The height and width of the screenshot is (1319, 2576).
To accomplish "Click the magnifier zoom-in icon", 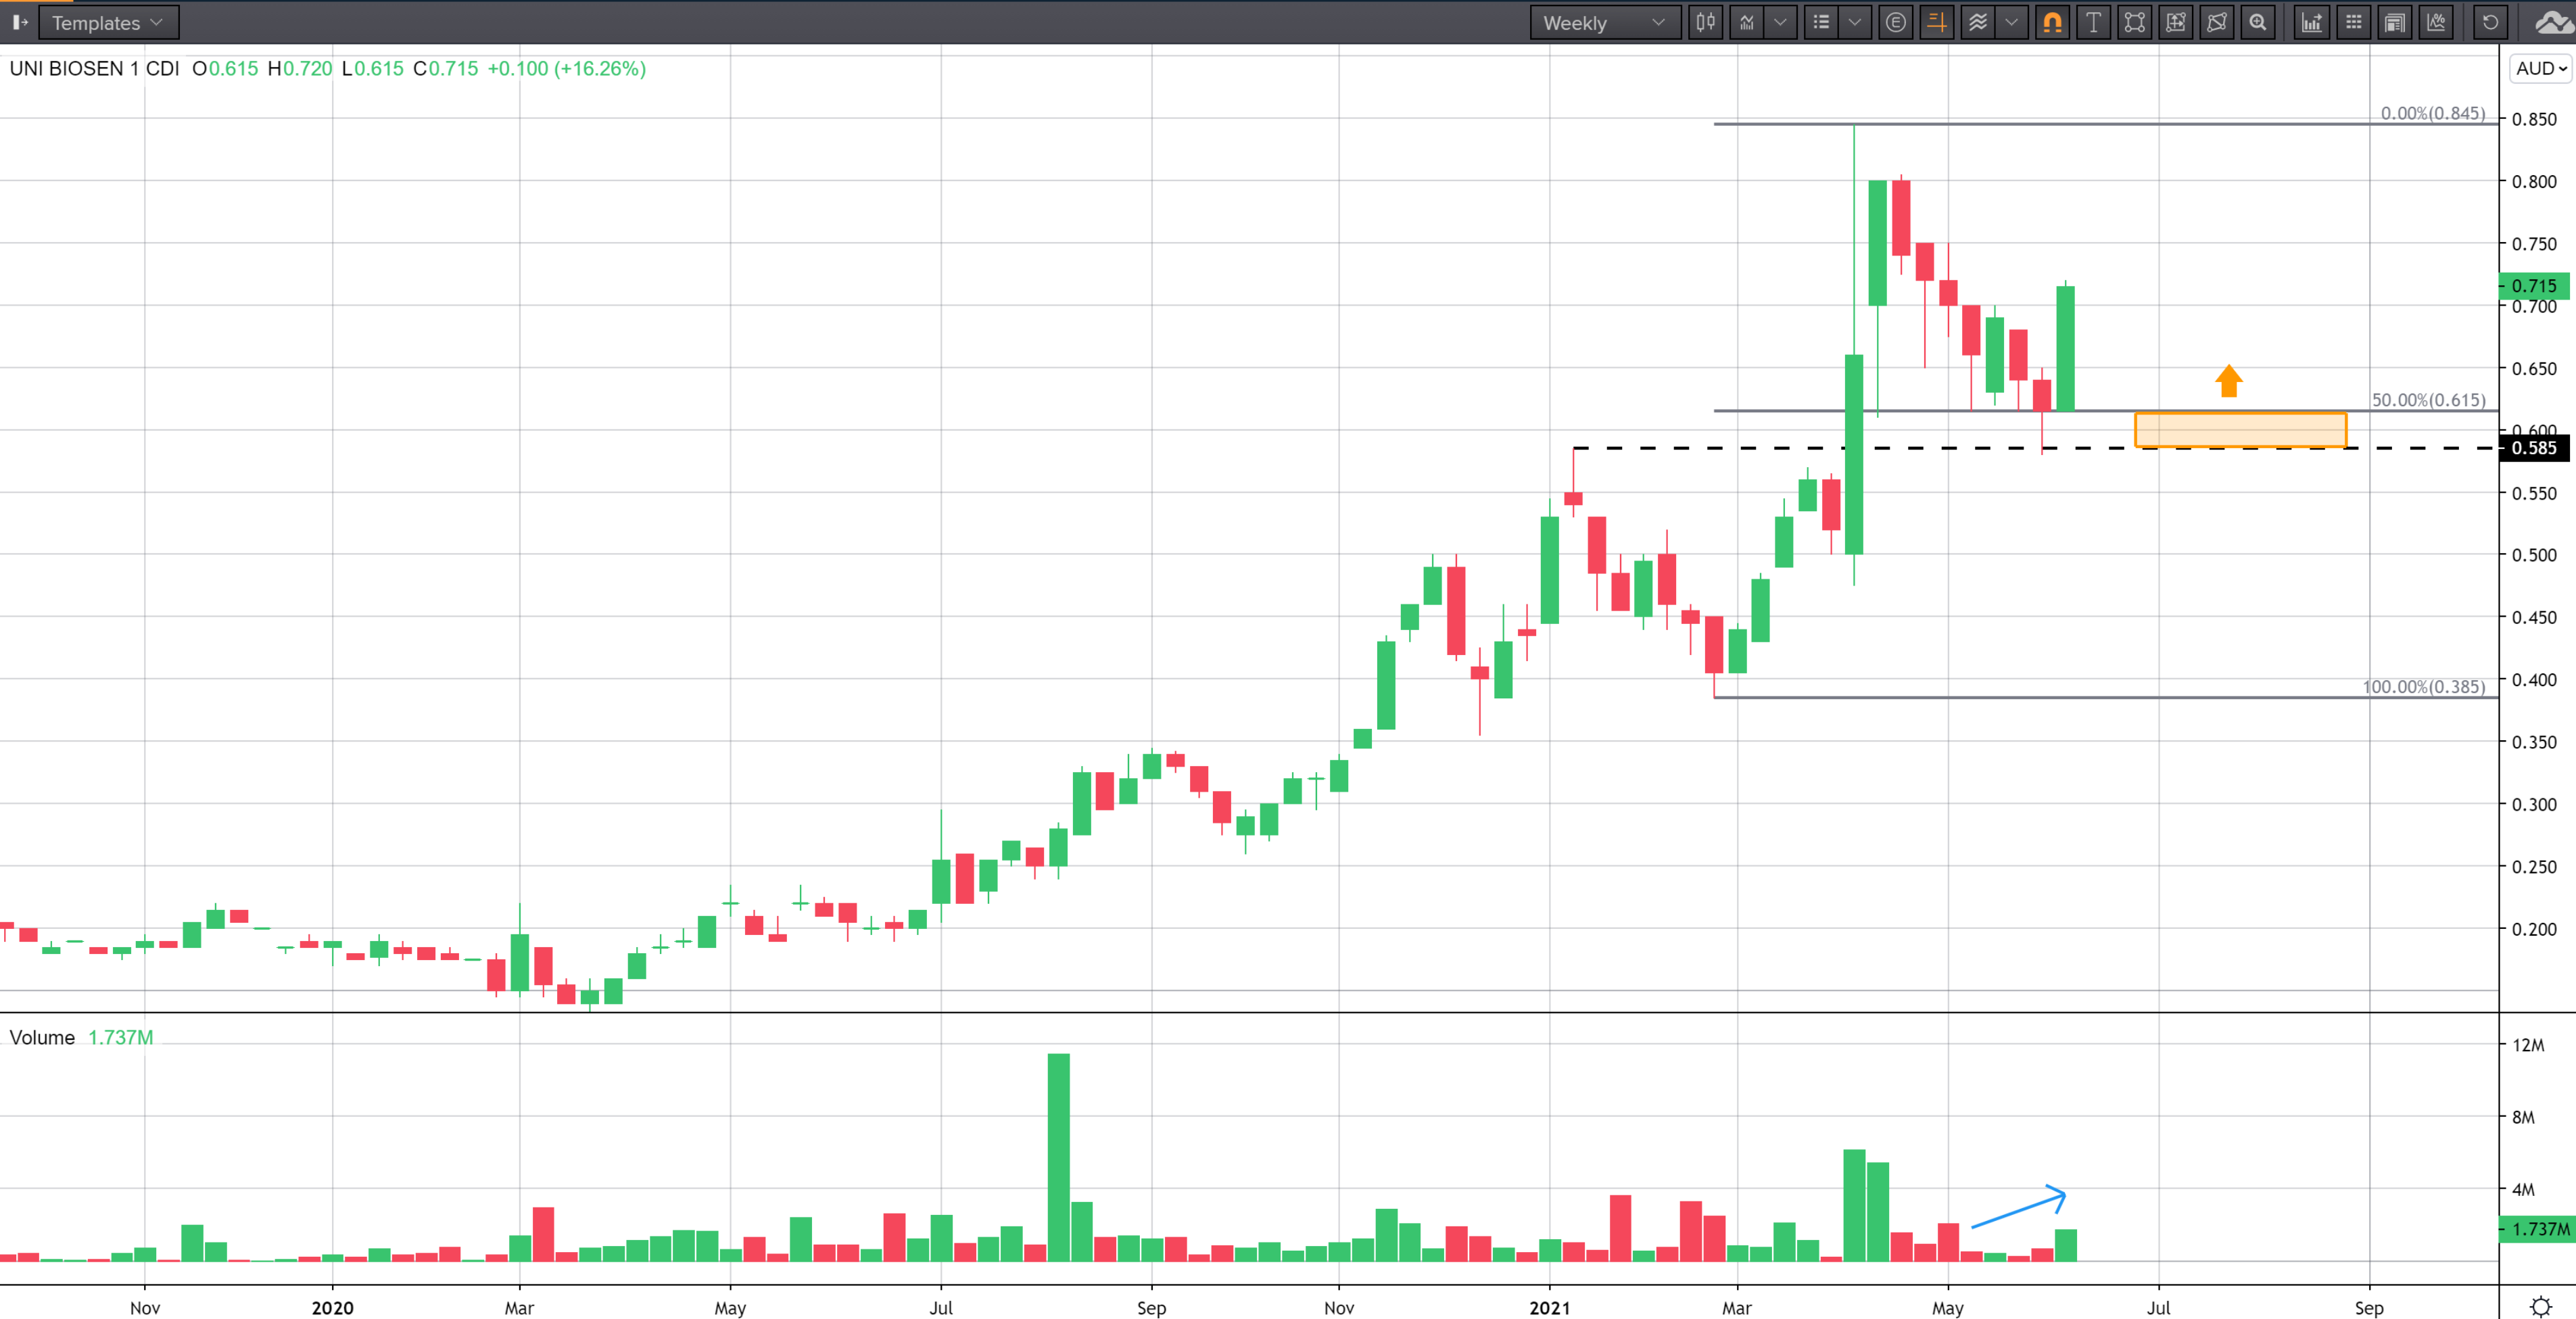I will coord(2258,22).
